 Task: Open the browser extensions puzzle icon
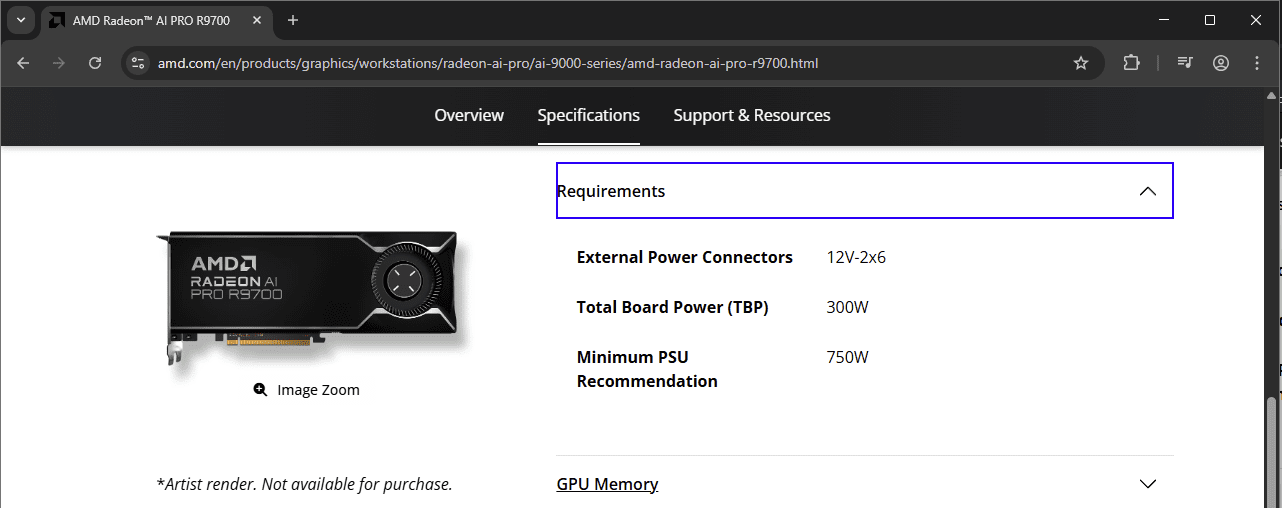click(x=1131, y=63)
